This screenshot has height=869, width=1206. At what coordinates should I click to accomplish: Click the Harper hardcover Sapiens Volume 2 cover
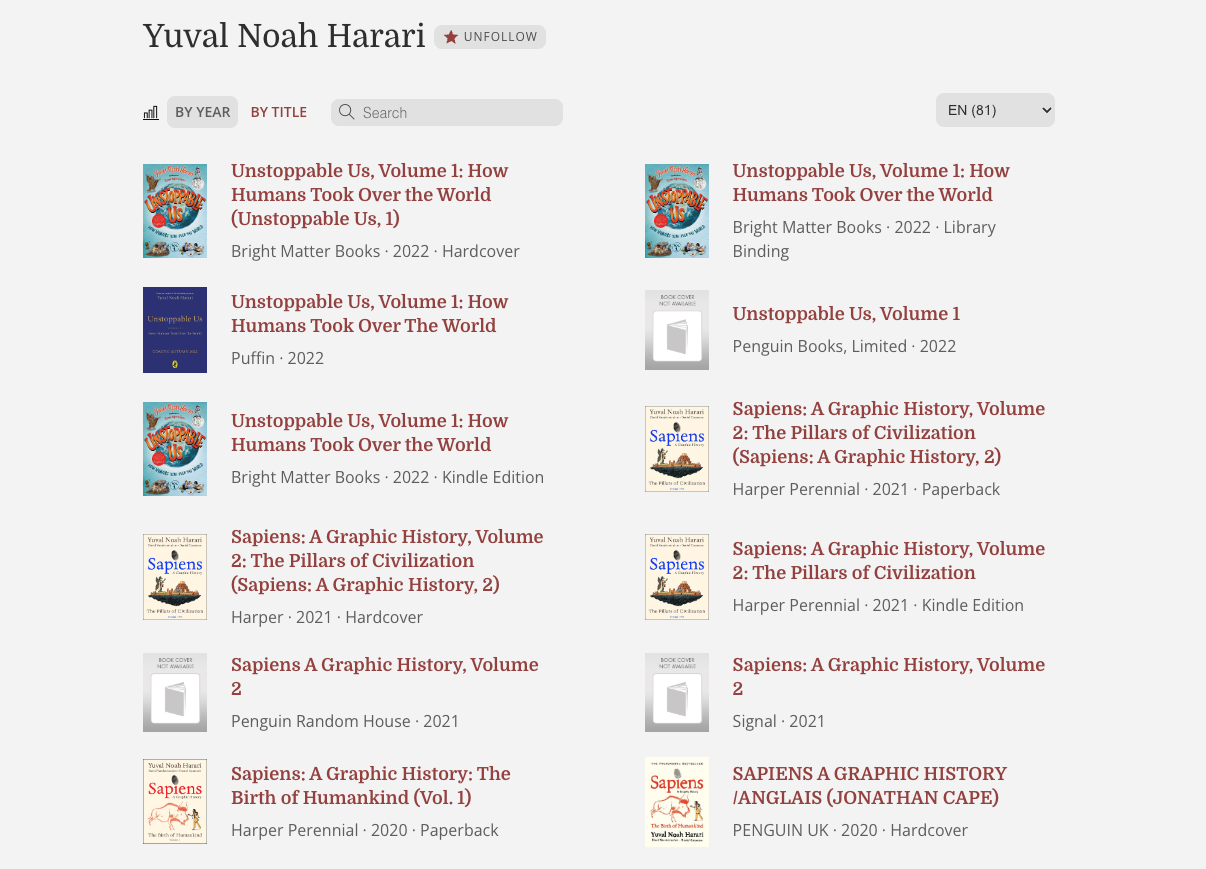point(175,577)
